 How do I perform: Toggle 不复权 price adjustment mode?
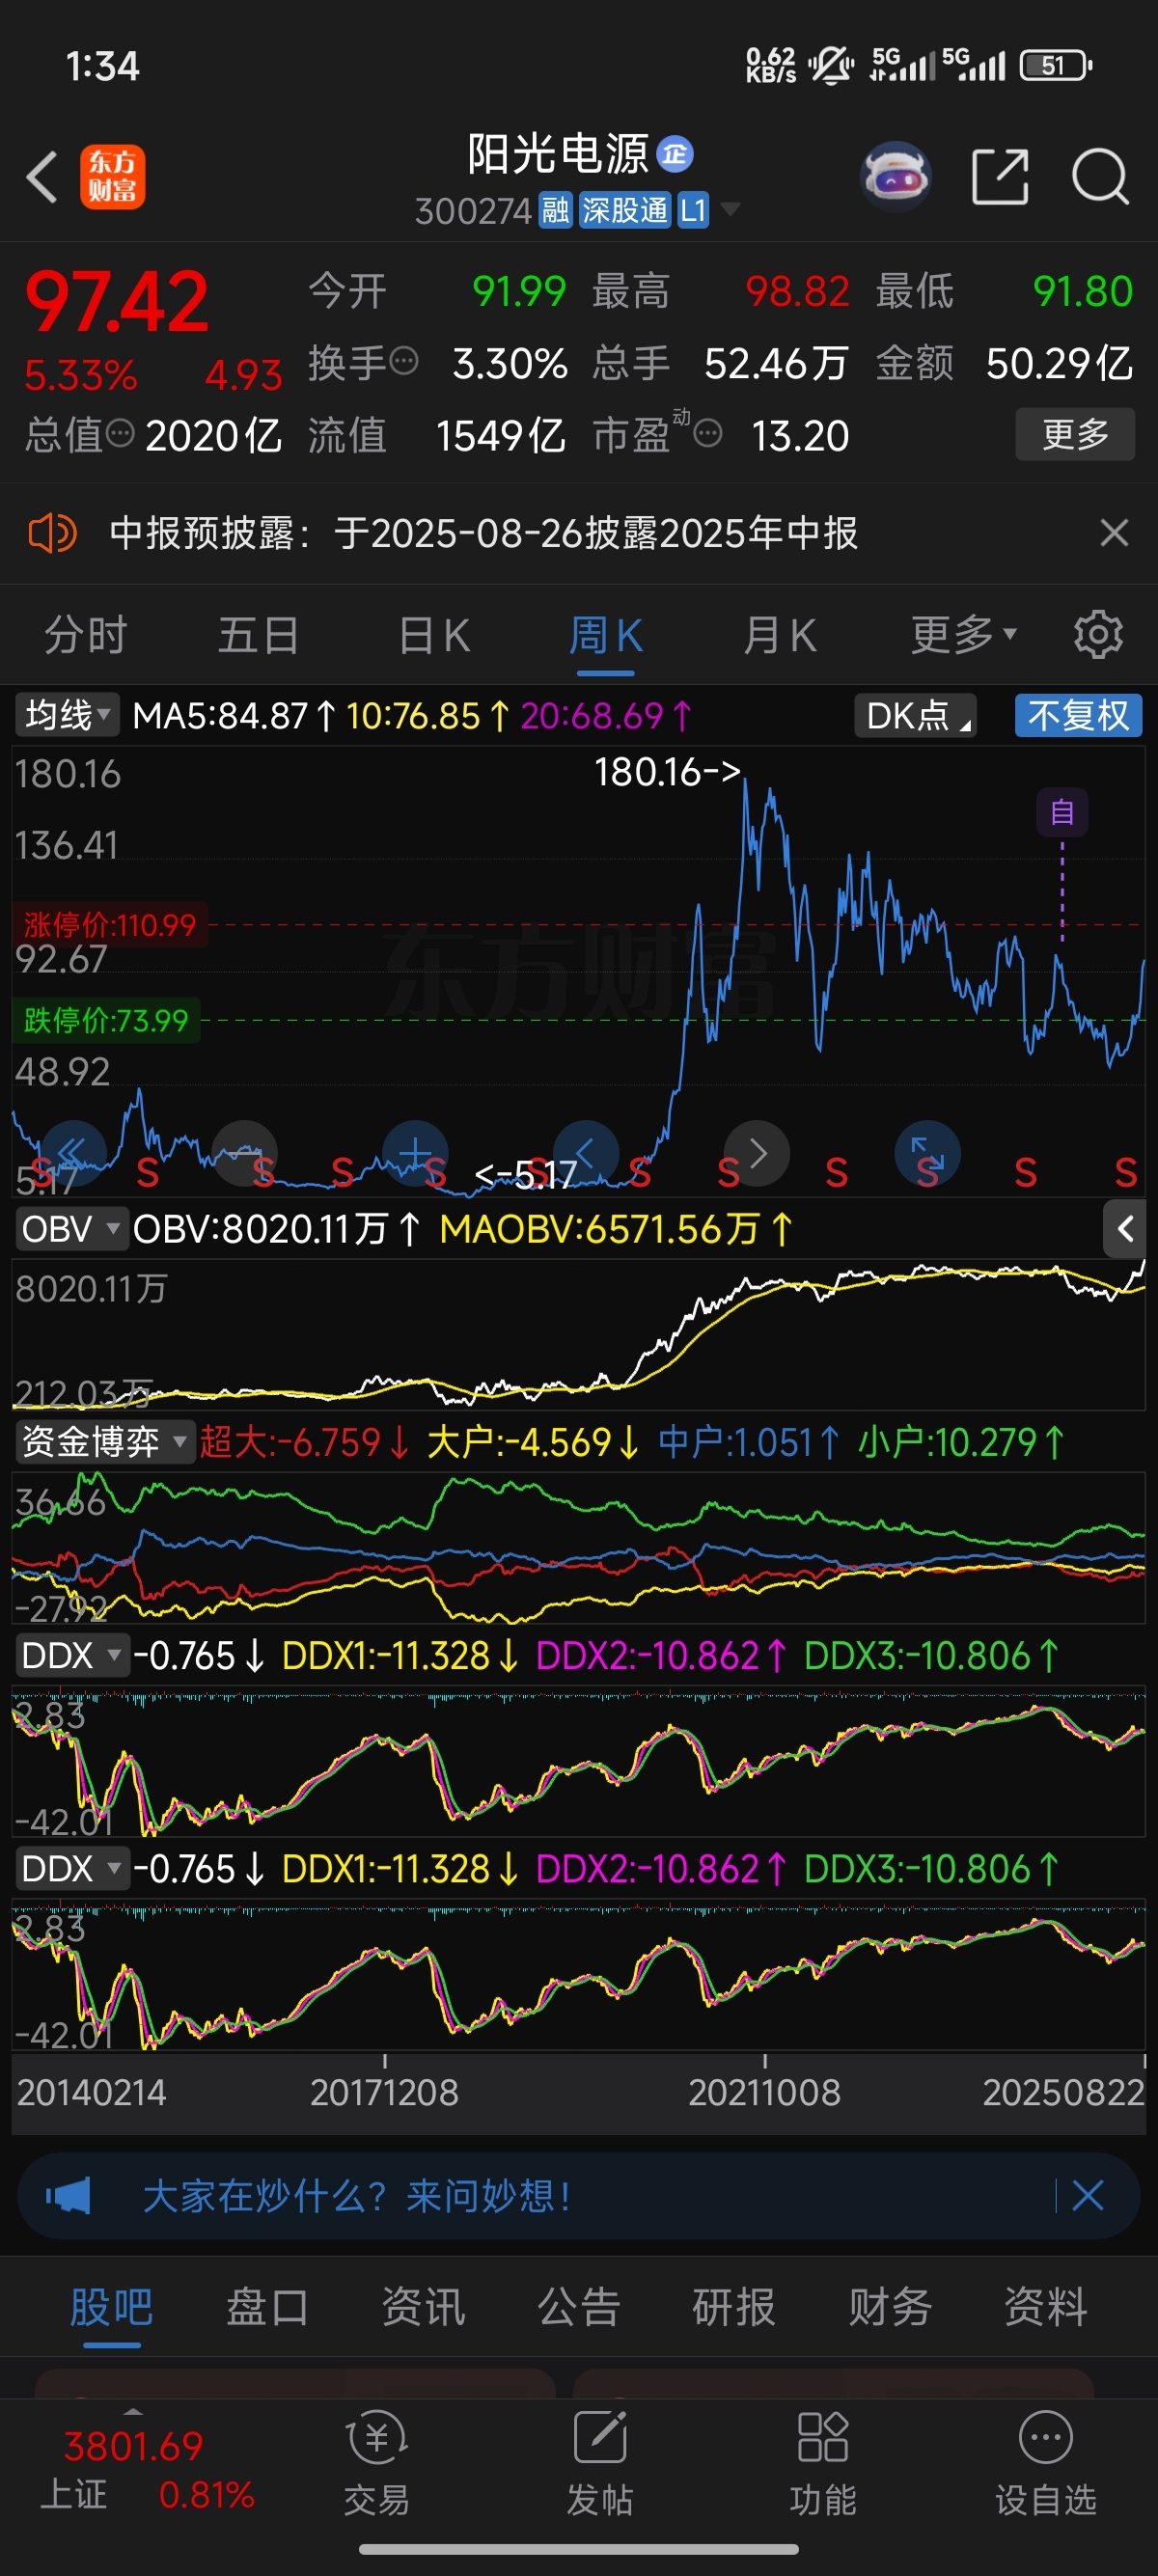pos(1078,716)
